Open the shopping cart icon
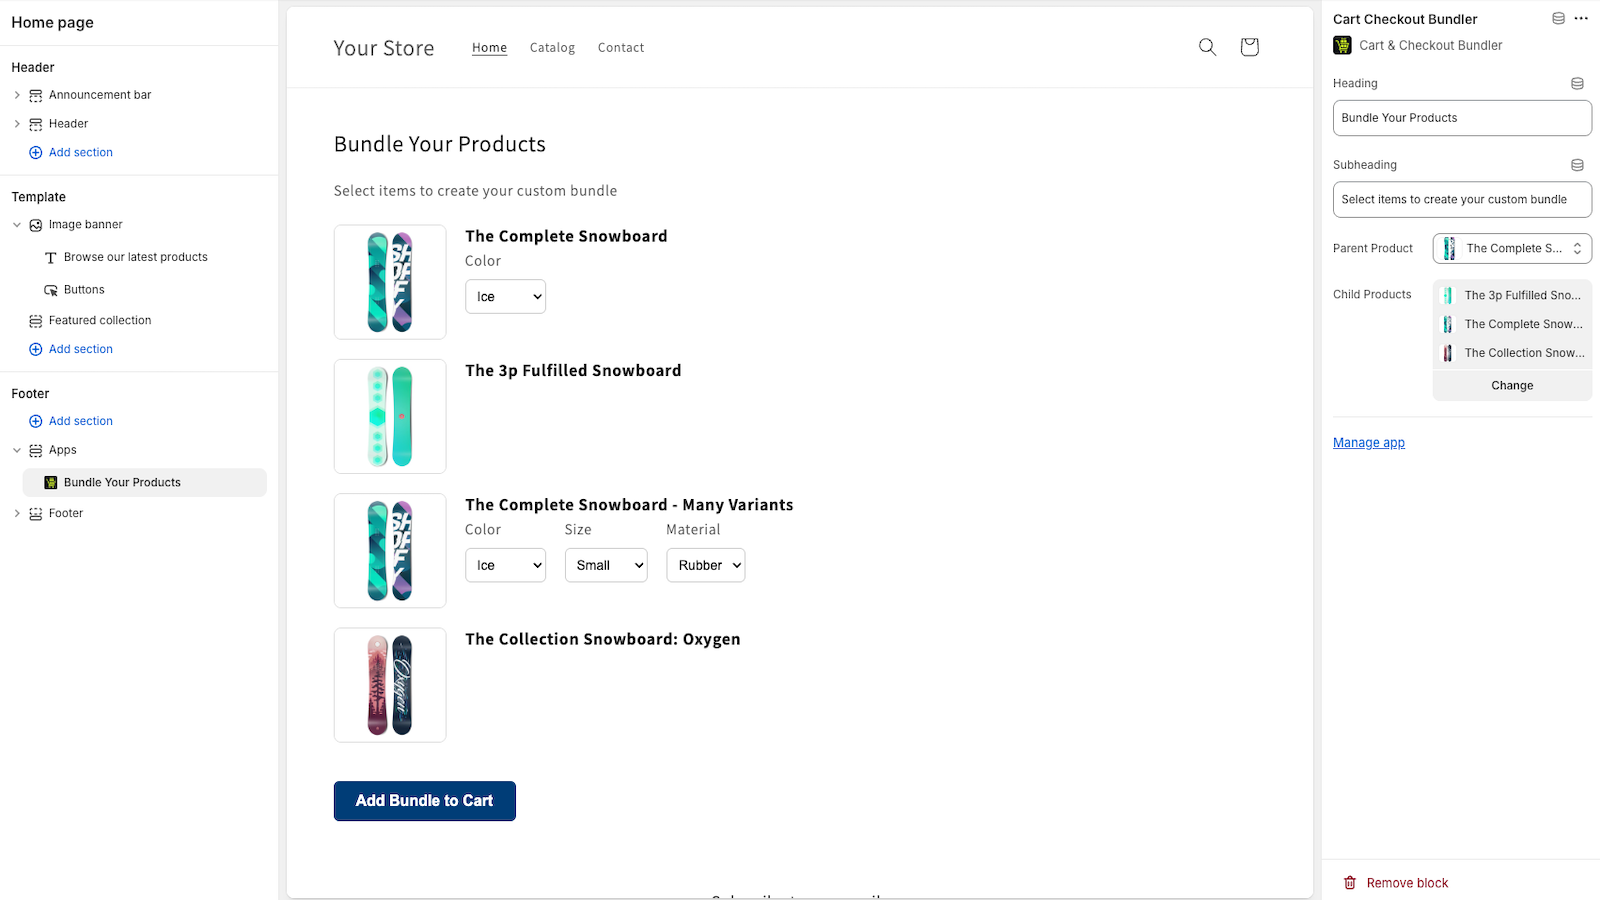 (x=1249, y=47)
